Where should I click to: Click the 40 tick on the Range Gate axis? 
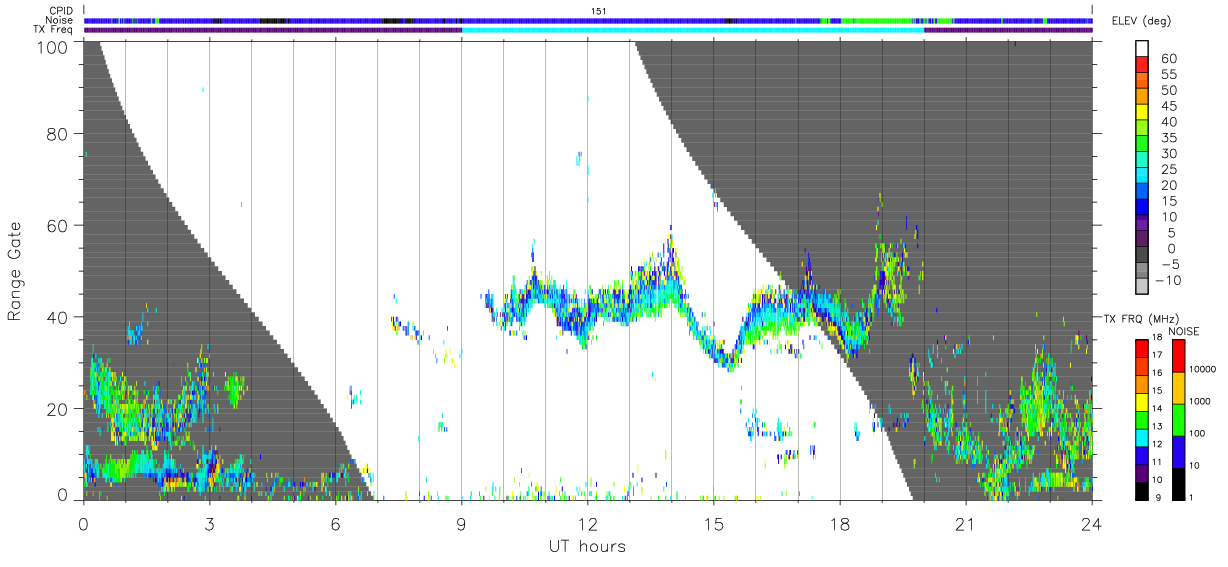point(59,317)
